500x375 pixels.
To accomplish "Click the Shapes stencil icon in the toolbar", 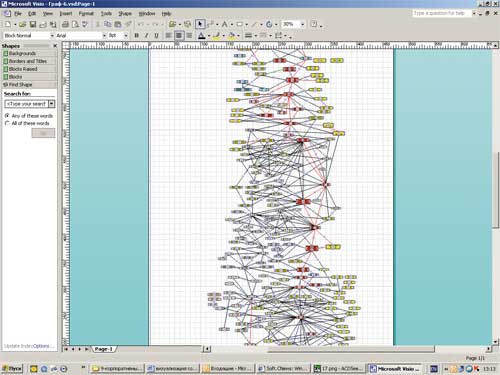I will [x=172, y=24].
